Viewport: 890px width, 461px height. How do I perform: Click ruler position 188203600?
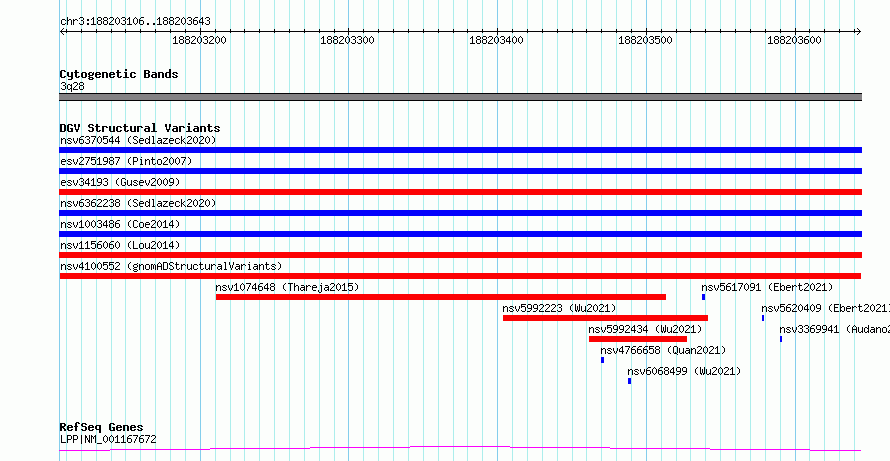tap(794, 40)
